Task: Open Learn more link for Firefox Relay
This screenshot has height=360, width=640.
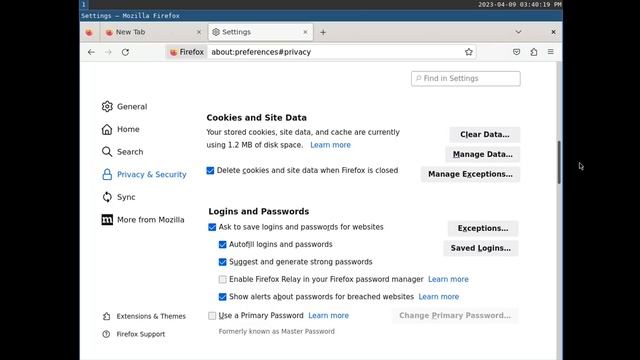Action: [448, 279]
